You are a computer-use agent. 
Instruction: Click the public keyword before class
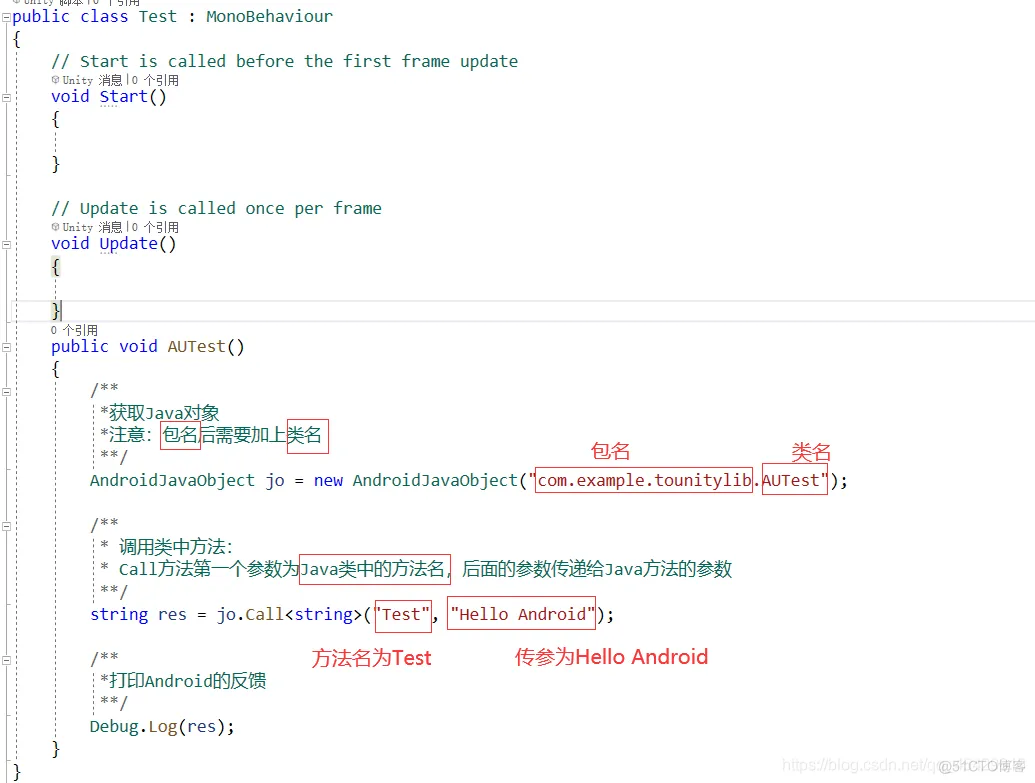point(41,17)
